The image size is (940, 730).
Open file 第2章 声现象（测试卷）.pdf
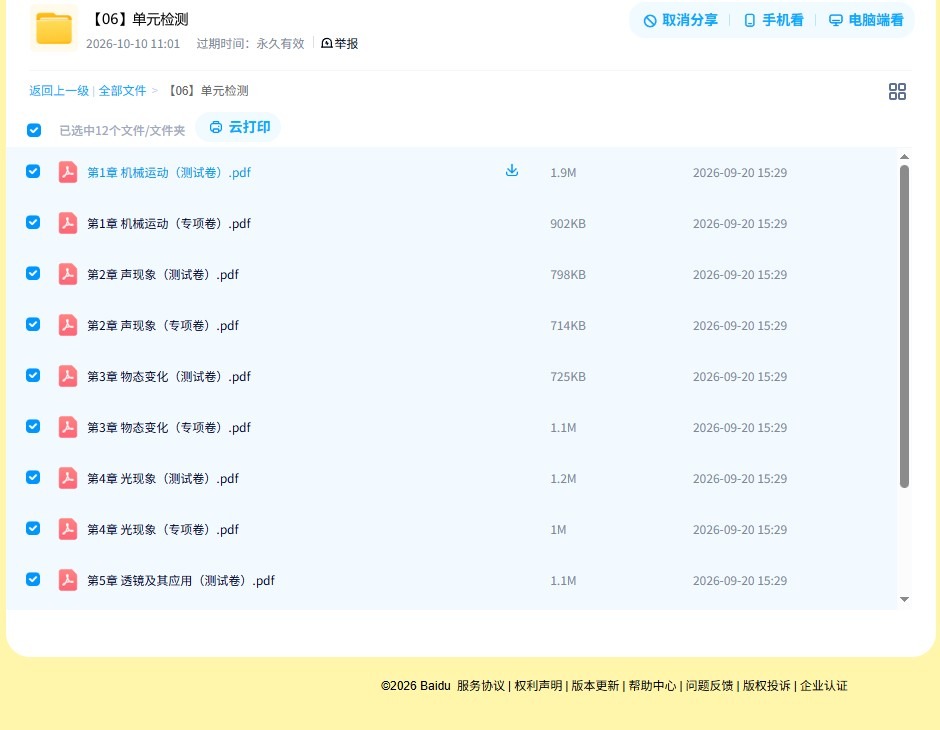pos(163,274)
